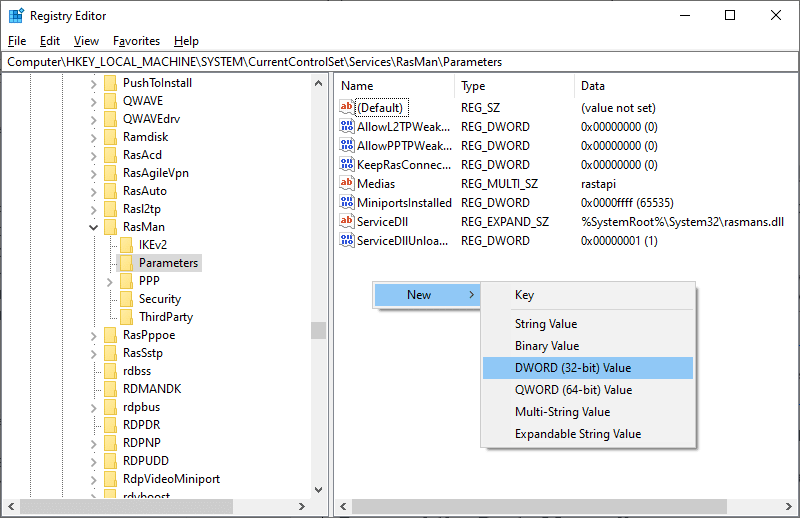Select the Security key in tree
The height and width of the screenshot is (518, 800).
pyautogui.click(x=159, y=299)
